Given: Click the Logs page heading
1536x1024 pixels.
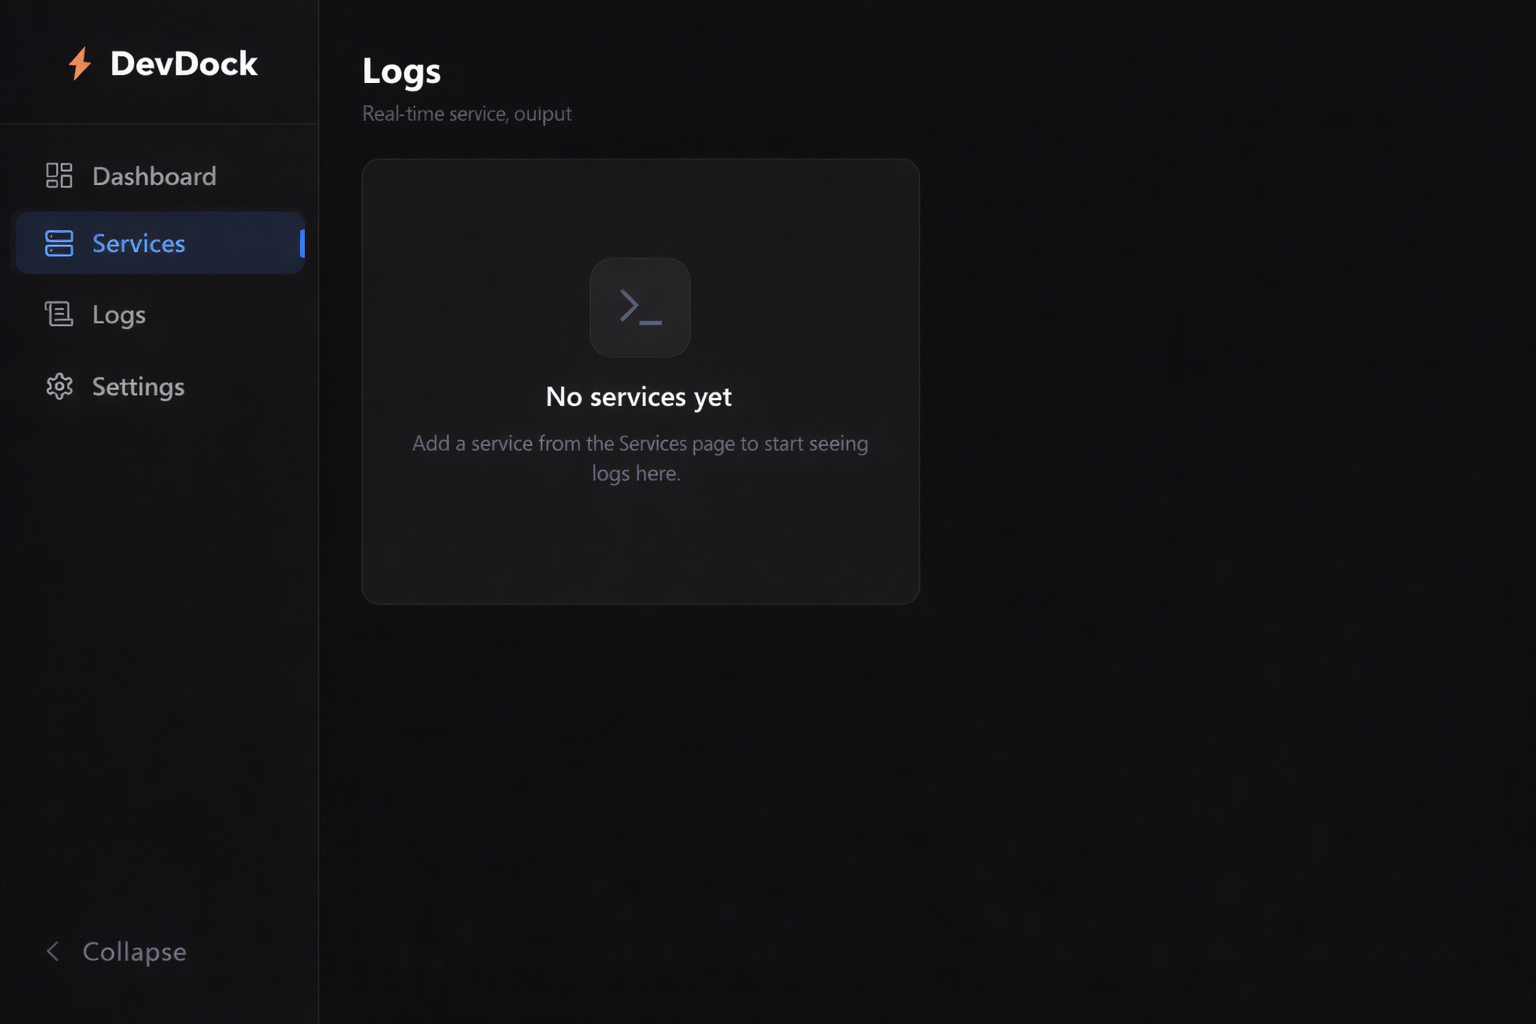Looking at the screenshot, I should pos(401,71).
